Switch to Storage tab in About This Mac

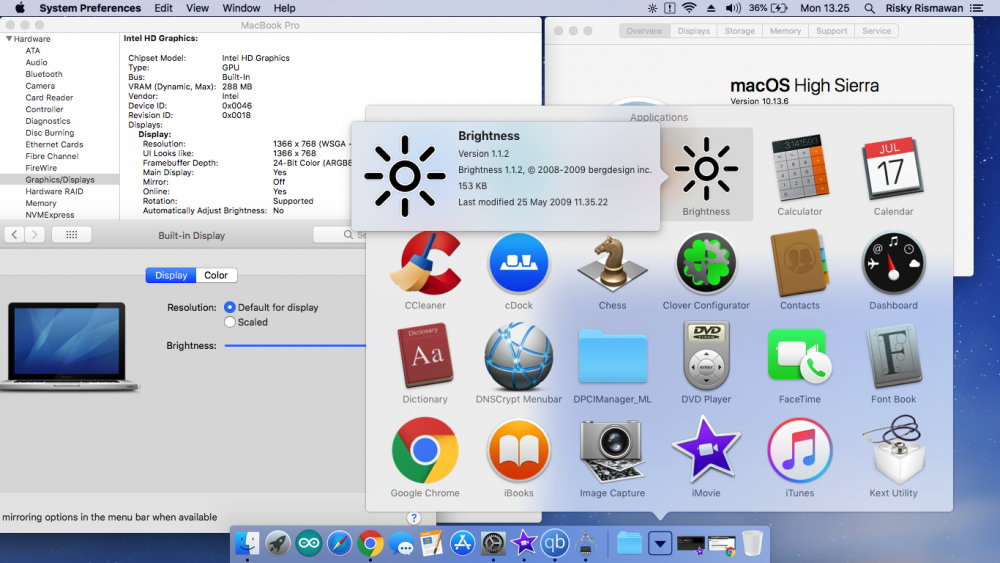point(739,31)
